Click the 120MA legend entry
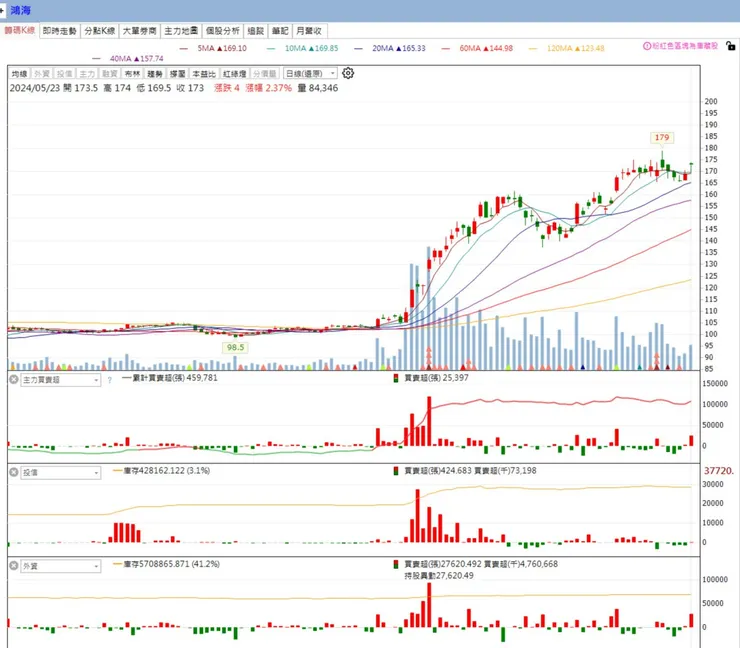 click(566, 48)
